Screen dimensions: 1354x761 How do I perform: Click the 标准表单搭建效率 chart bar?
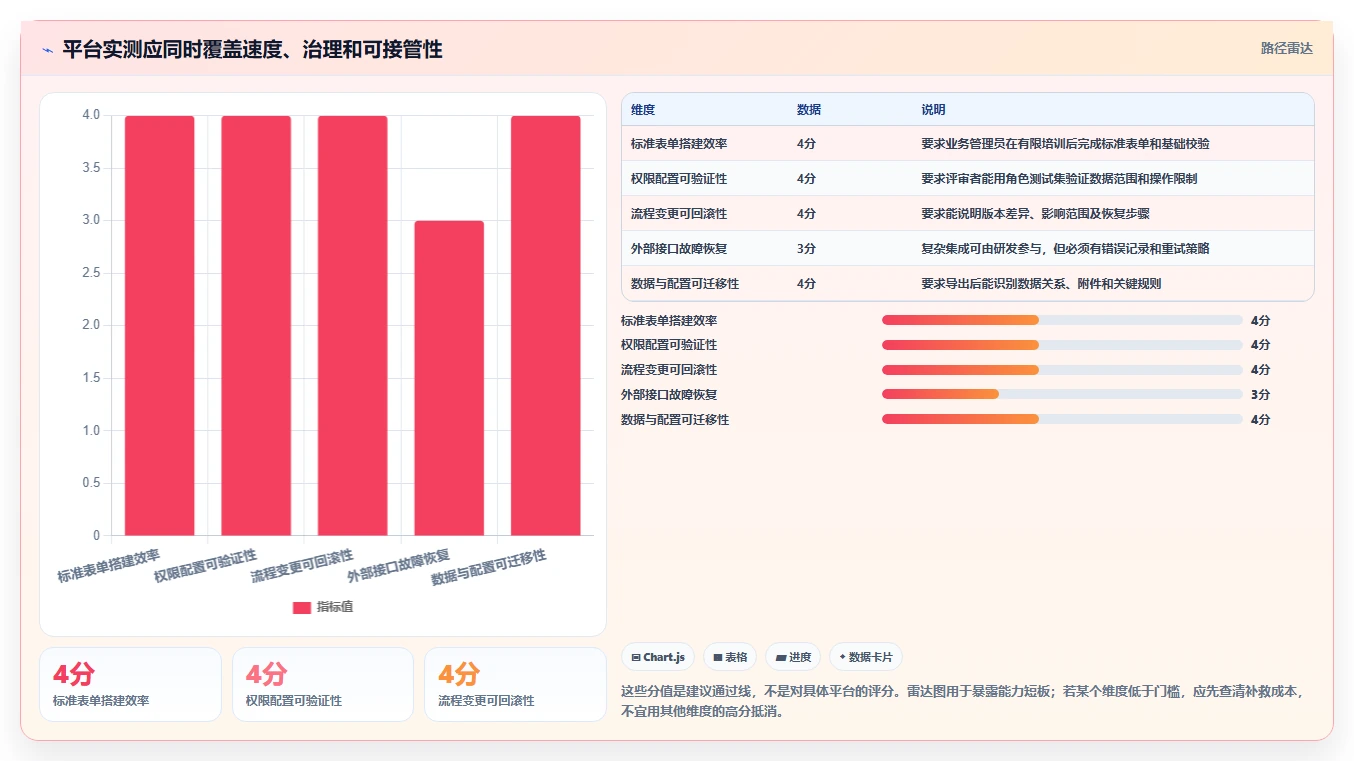click(159, 325)
